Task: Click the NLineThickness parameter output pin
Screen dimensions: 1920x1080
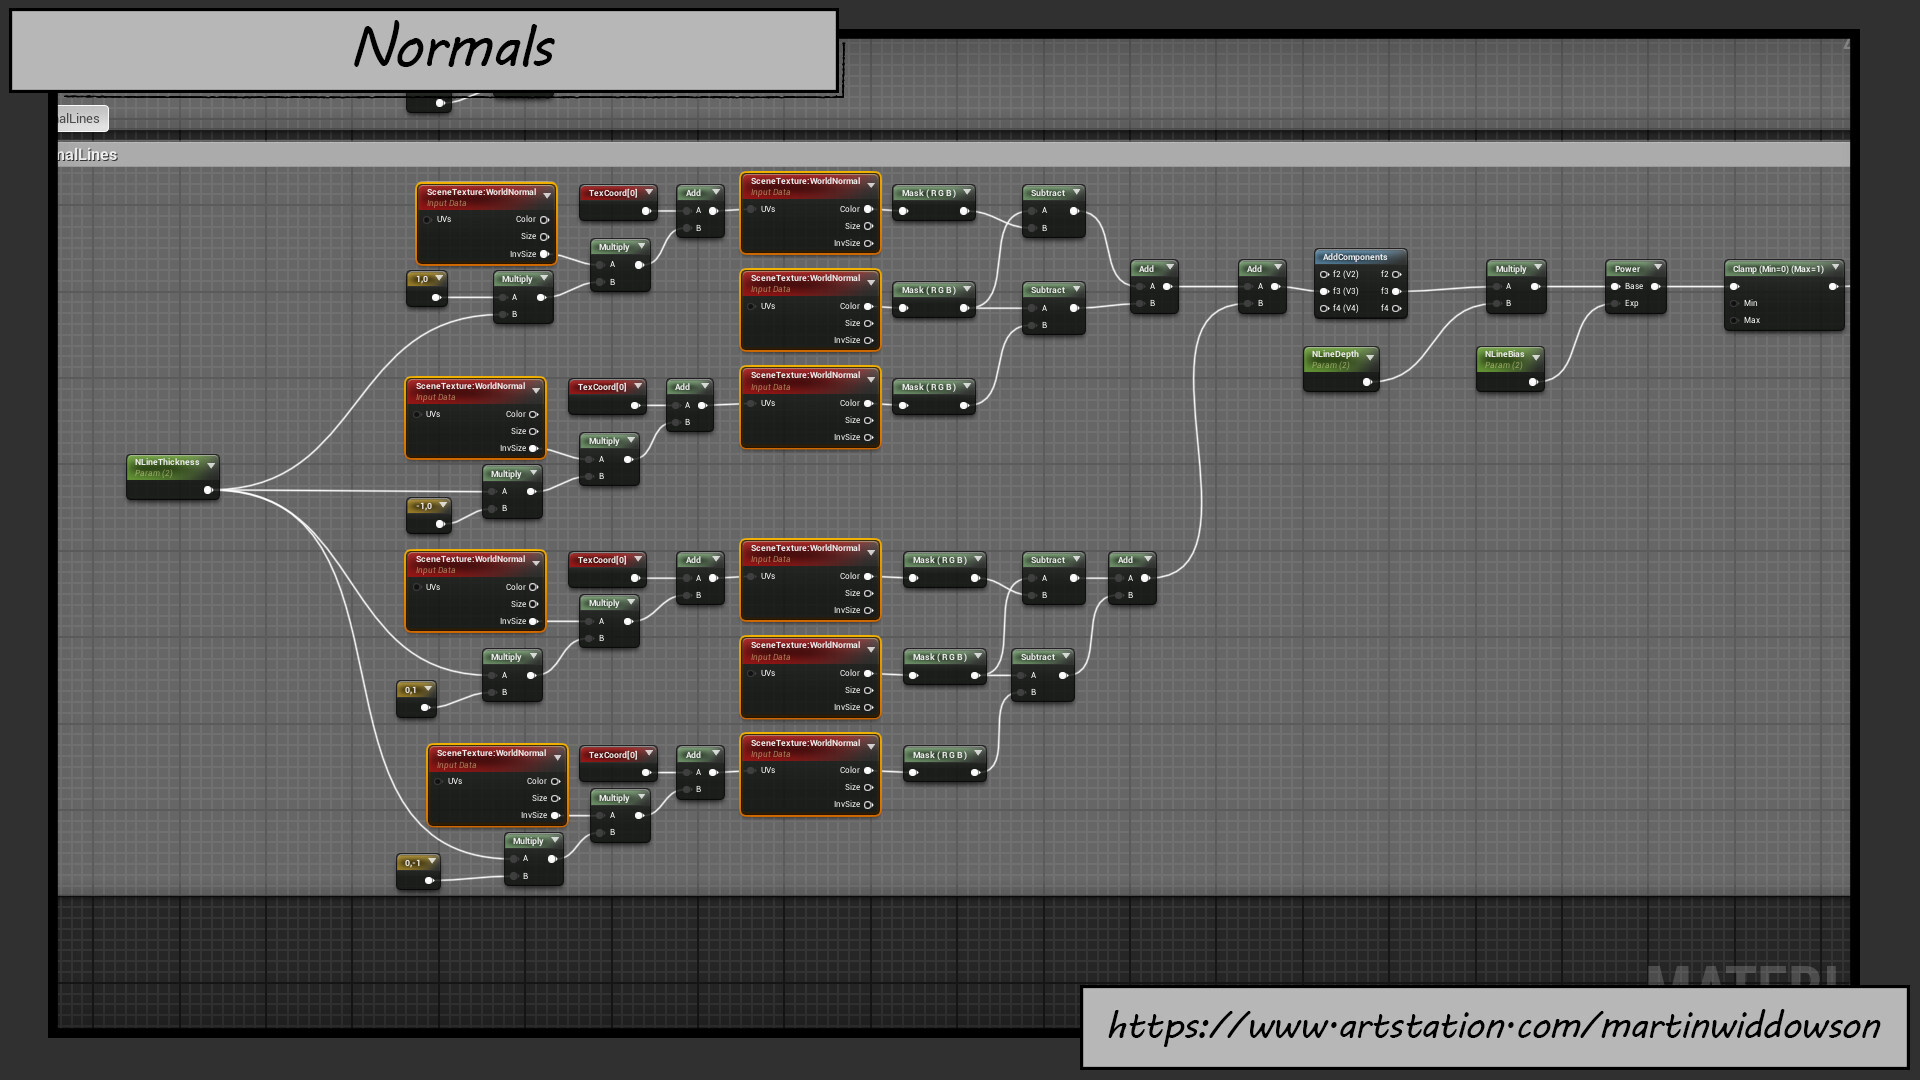Action: (208, 490)
